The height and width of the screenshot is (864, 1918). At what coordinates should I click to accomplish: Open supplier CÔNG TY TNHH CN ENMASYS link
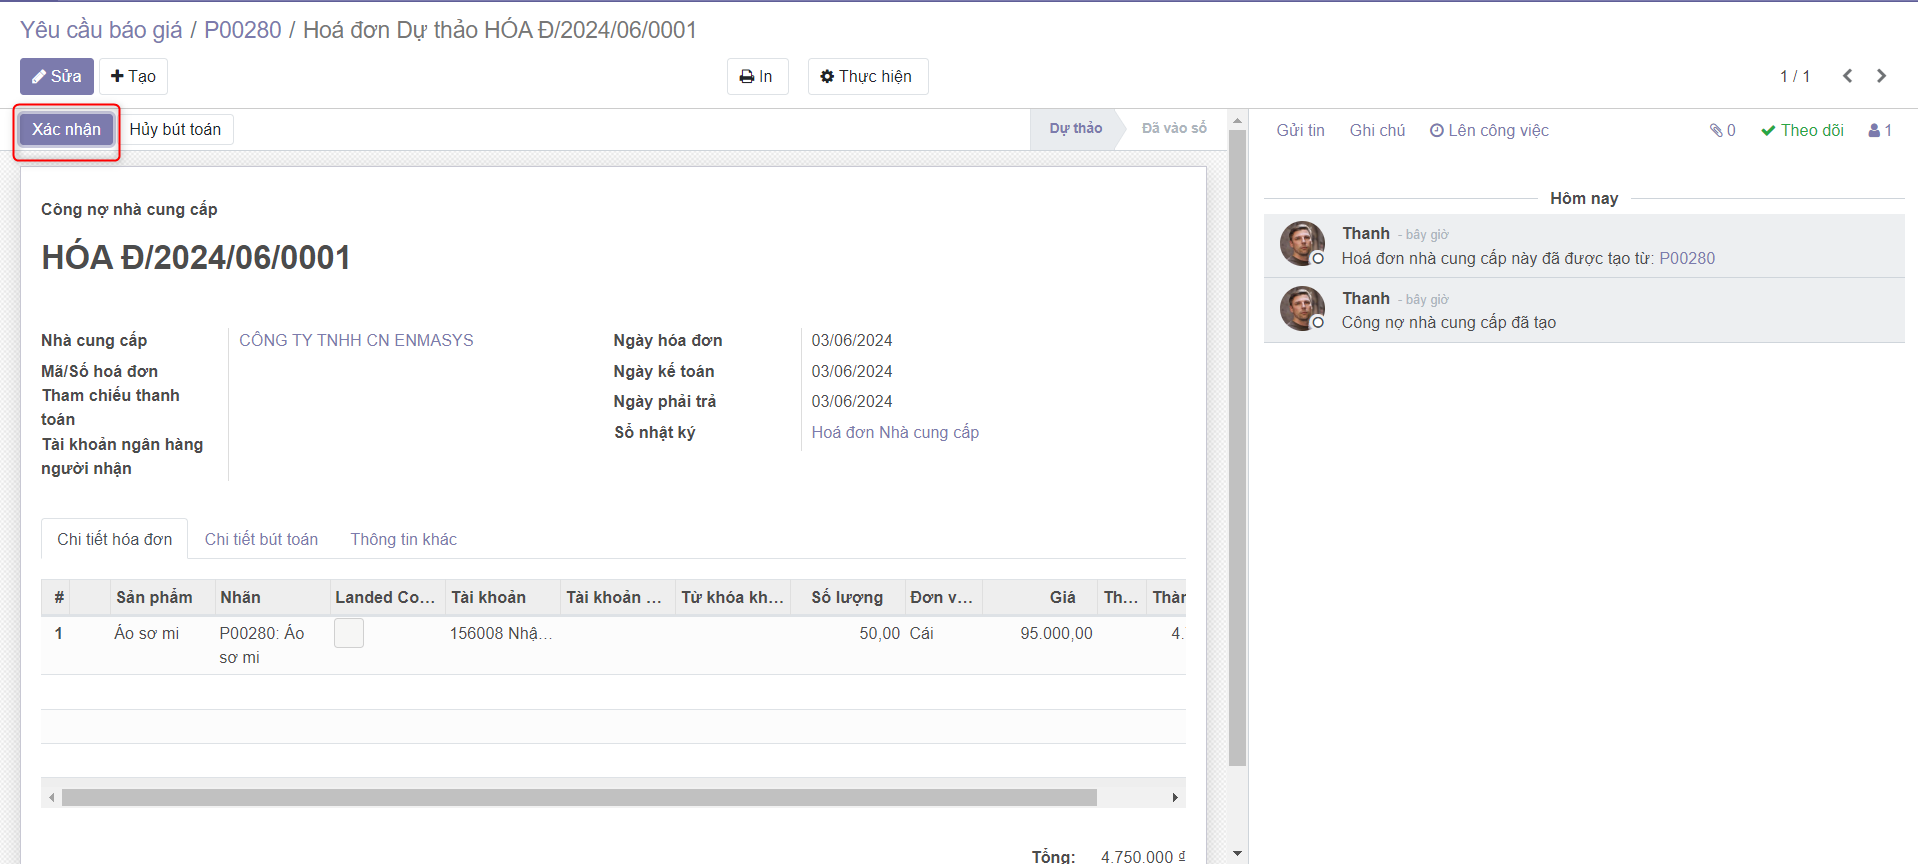(356, 340)
